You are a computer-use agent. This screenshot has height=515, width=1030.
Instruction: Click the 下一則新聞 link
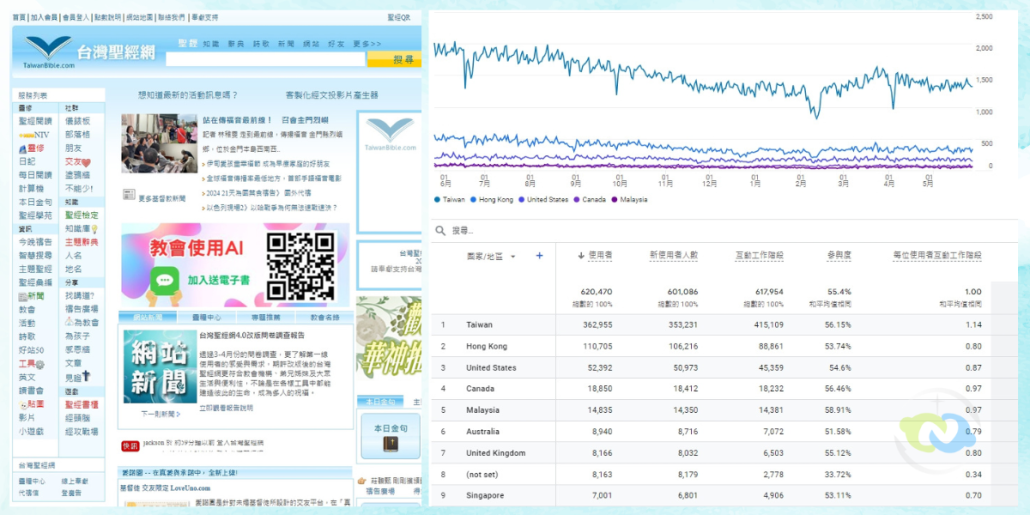pyautogui.click(x=161, y=414)
